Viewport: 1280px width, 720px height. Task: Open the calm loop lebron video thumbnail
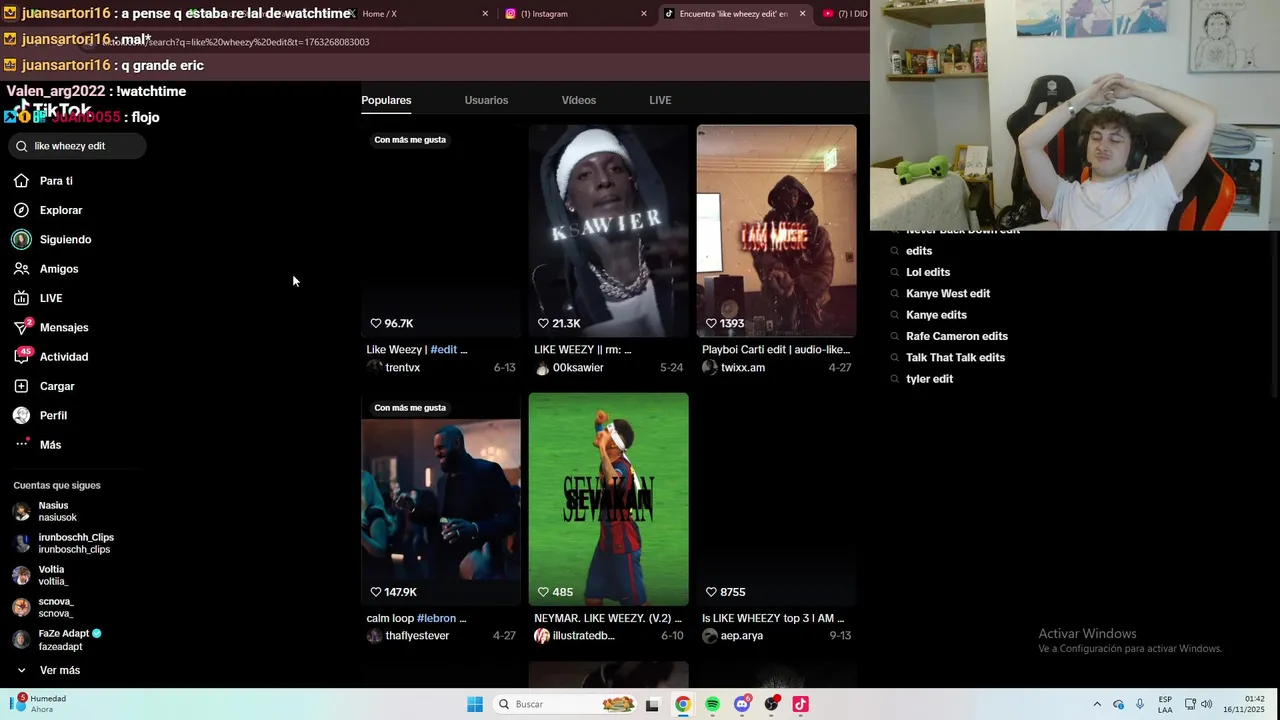(x=441, y=499)
